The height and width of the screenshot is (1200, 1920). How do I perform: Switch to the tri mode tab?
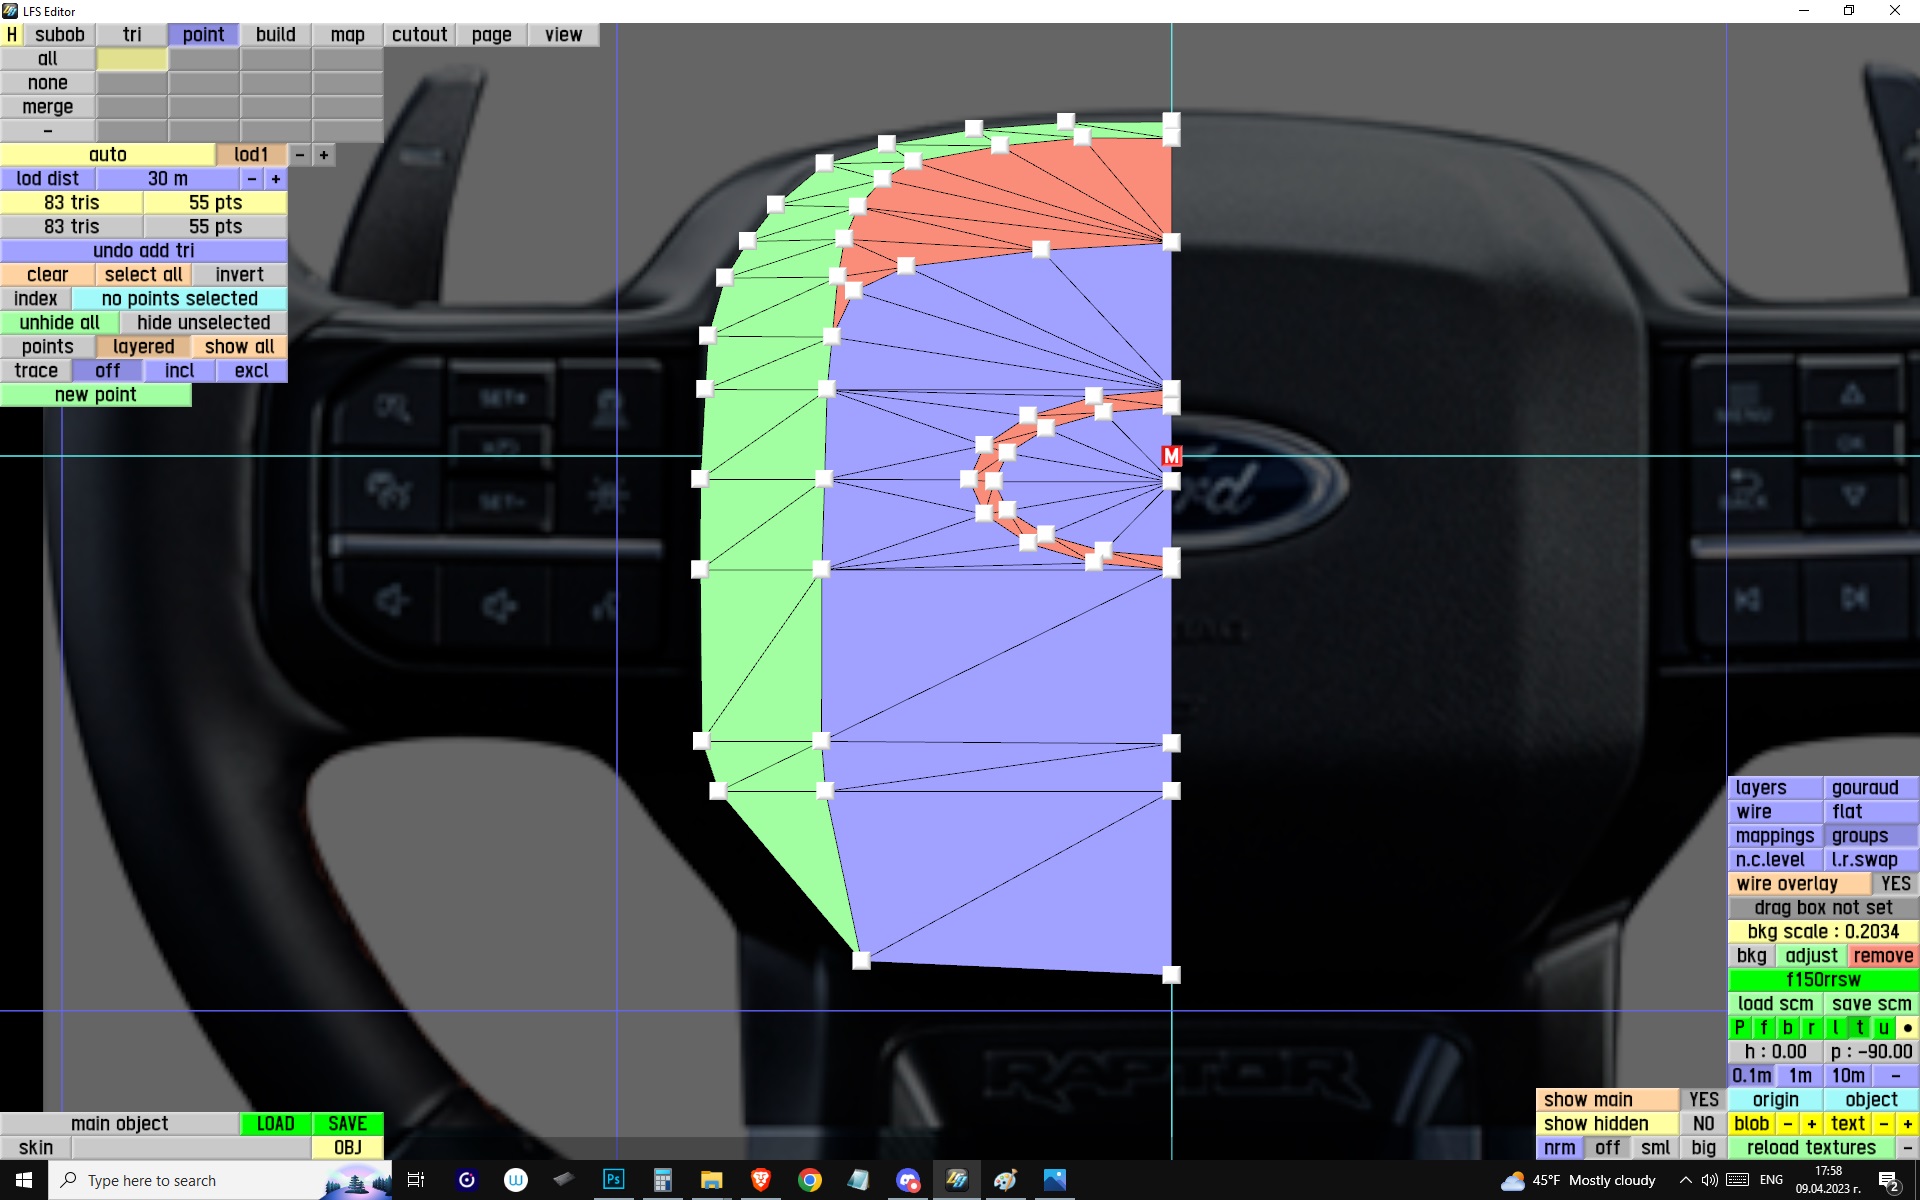tap(132, 34)
